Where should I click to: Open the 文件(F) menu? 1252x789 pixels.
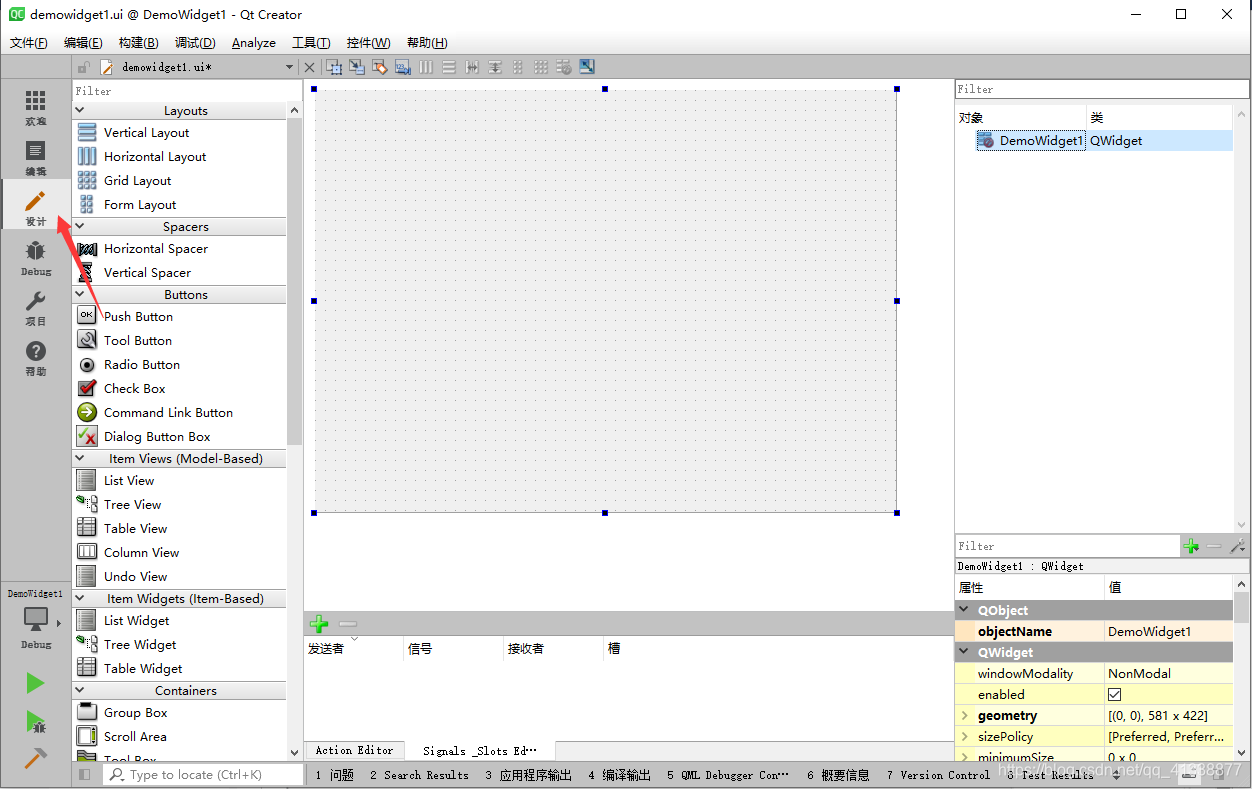(x=29, y=43)
